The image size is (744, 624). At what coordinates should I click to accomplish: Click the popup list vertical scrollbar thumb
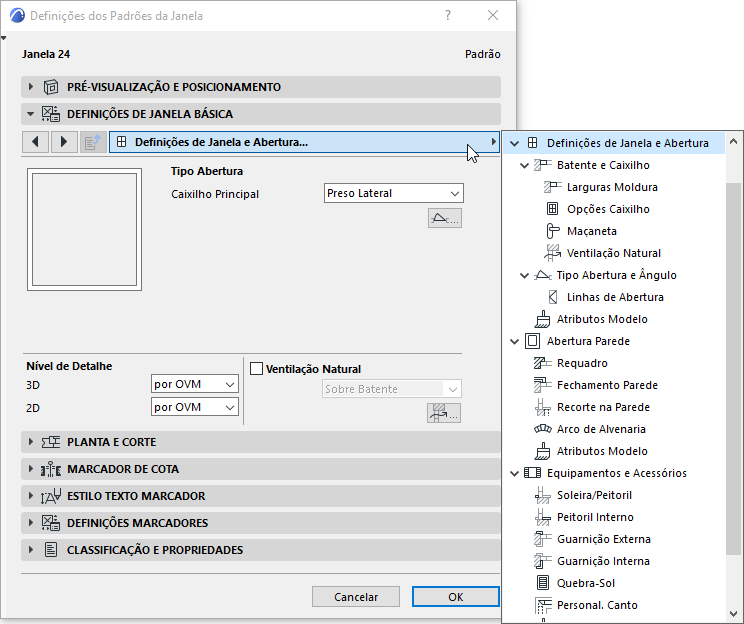point(733,368)
